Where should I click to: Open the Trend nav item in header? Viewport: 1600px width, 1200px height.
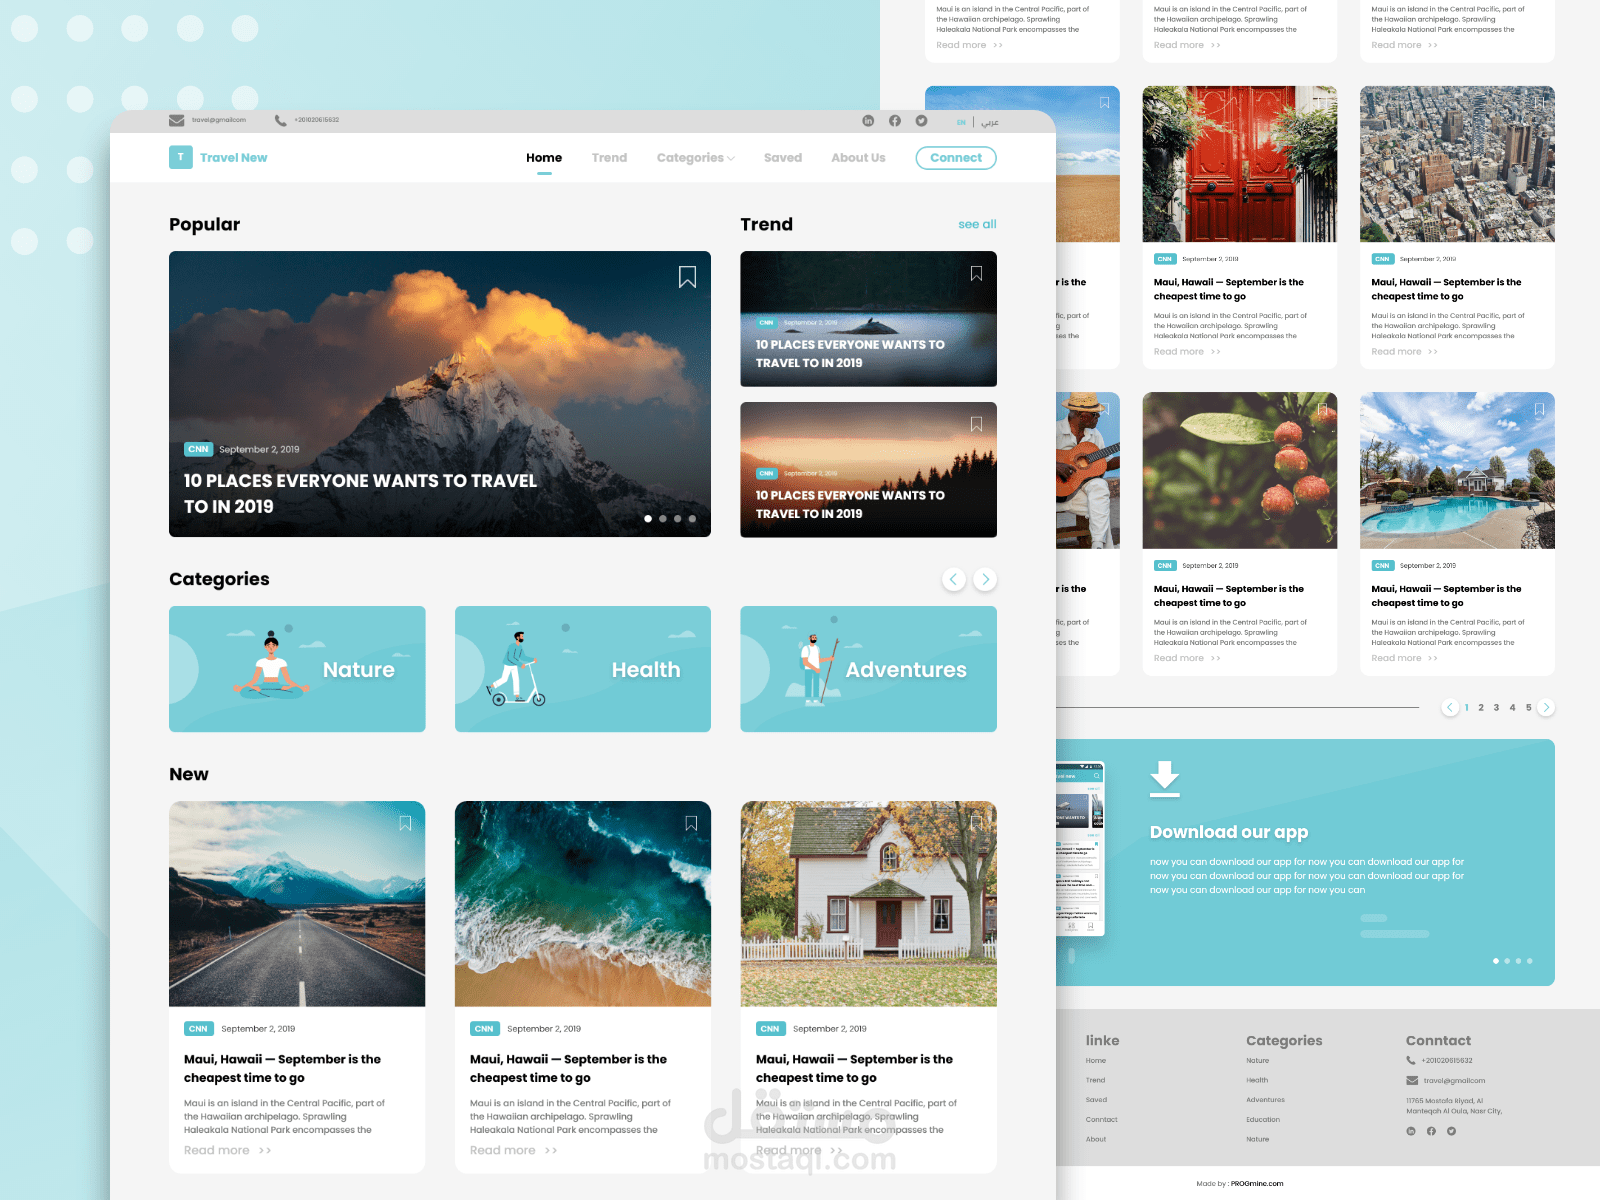pos(609,158)
